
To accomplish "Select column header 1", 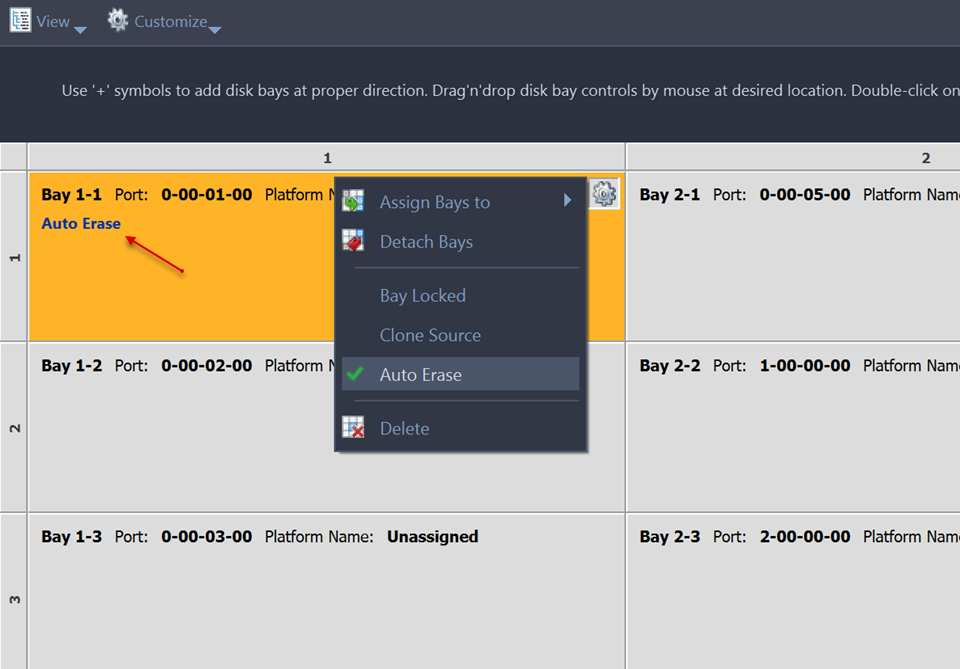I will point(327,157).
